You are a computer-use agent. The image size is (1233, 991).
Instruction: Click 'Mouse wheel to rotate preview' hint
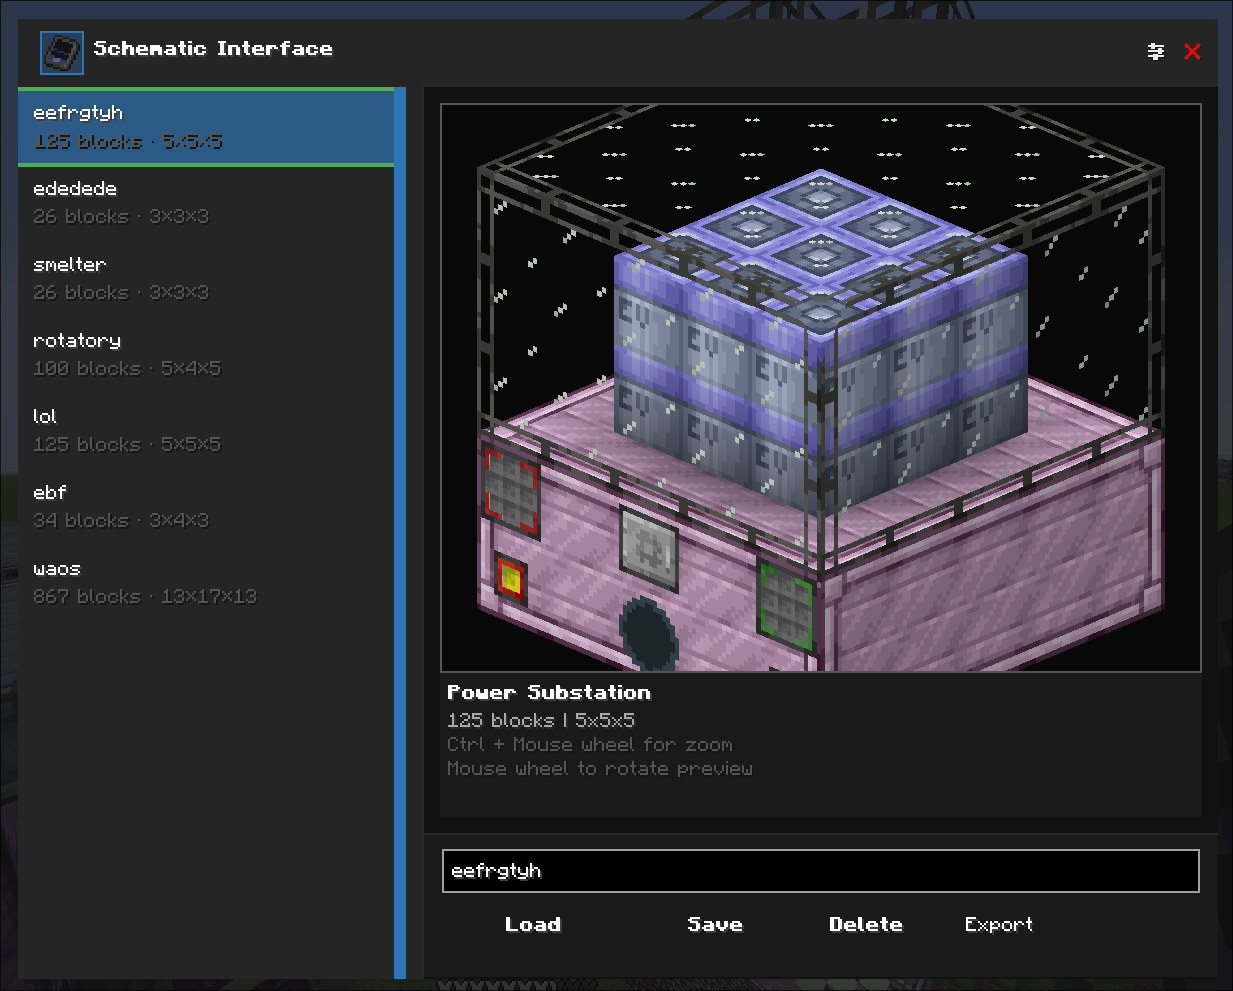coord(600,769)
